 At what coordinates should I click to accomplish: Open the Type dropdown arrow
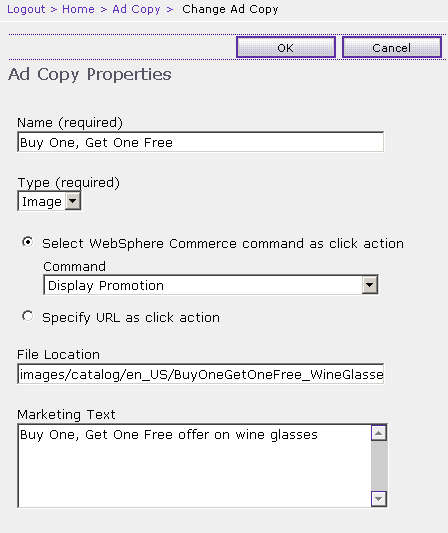[72, 201]
